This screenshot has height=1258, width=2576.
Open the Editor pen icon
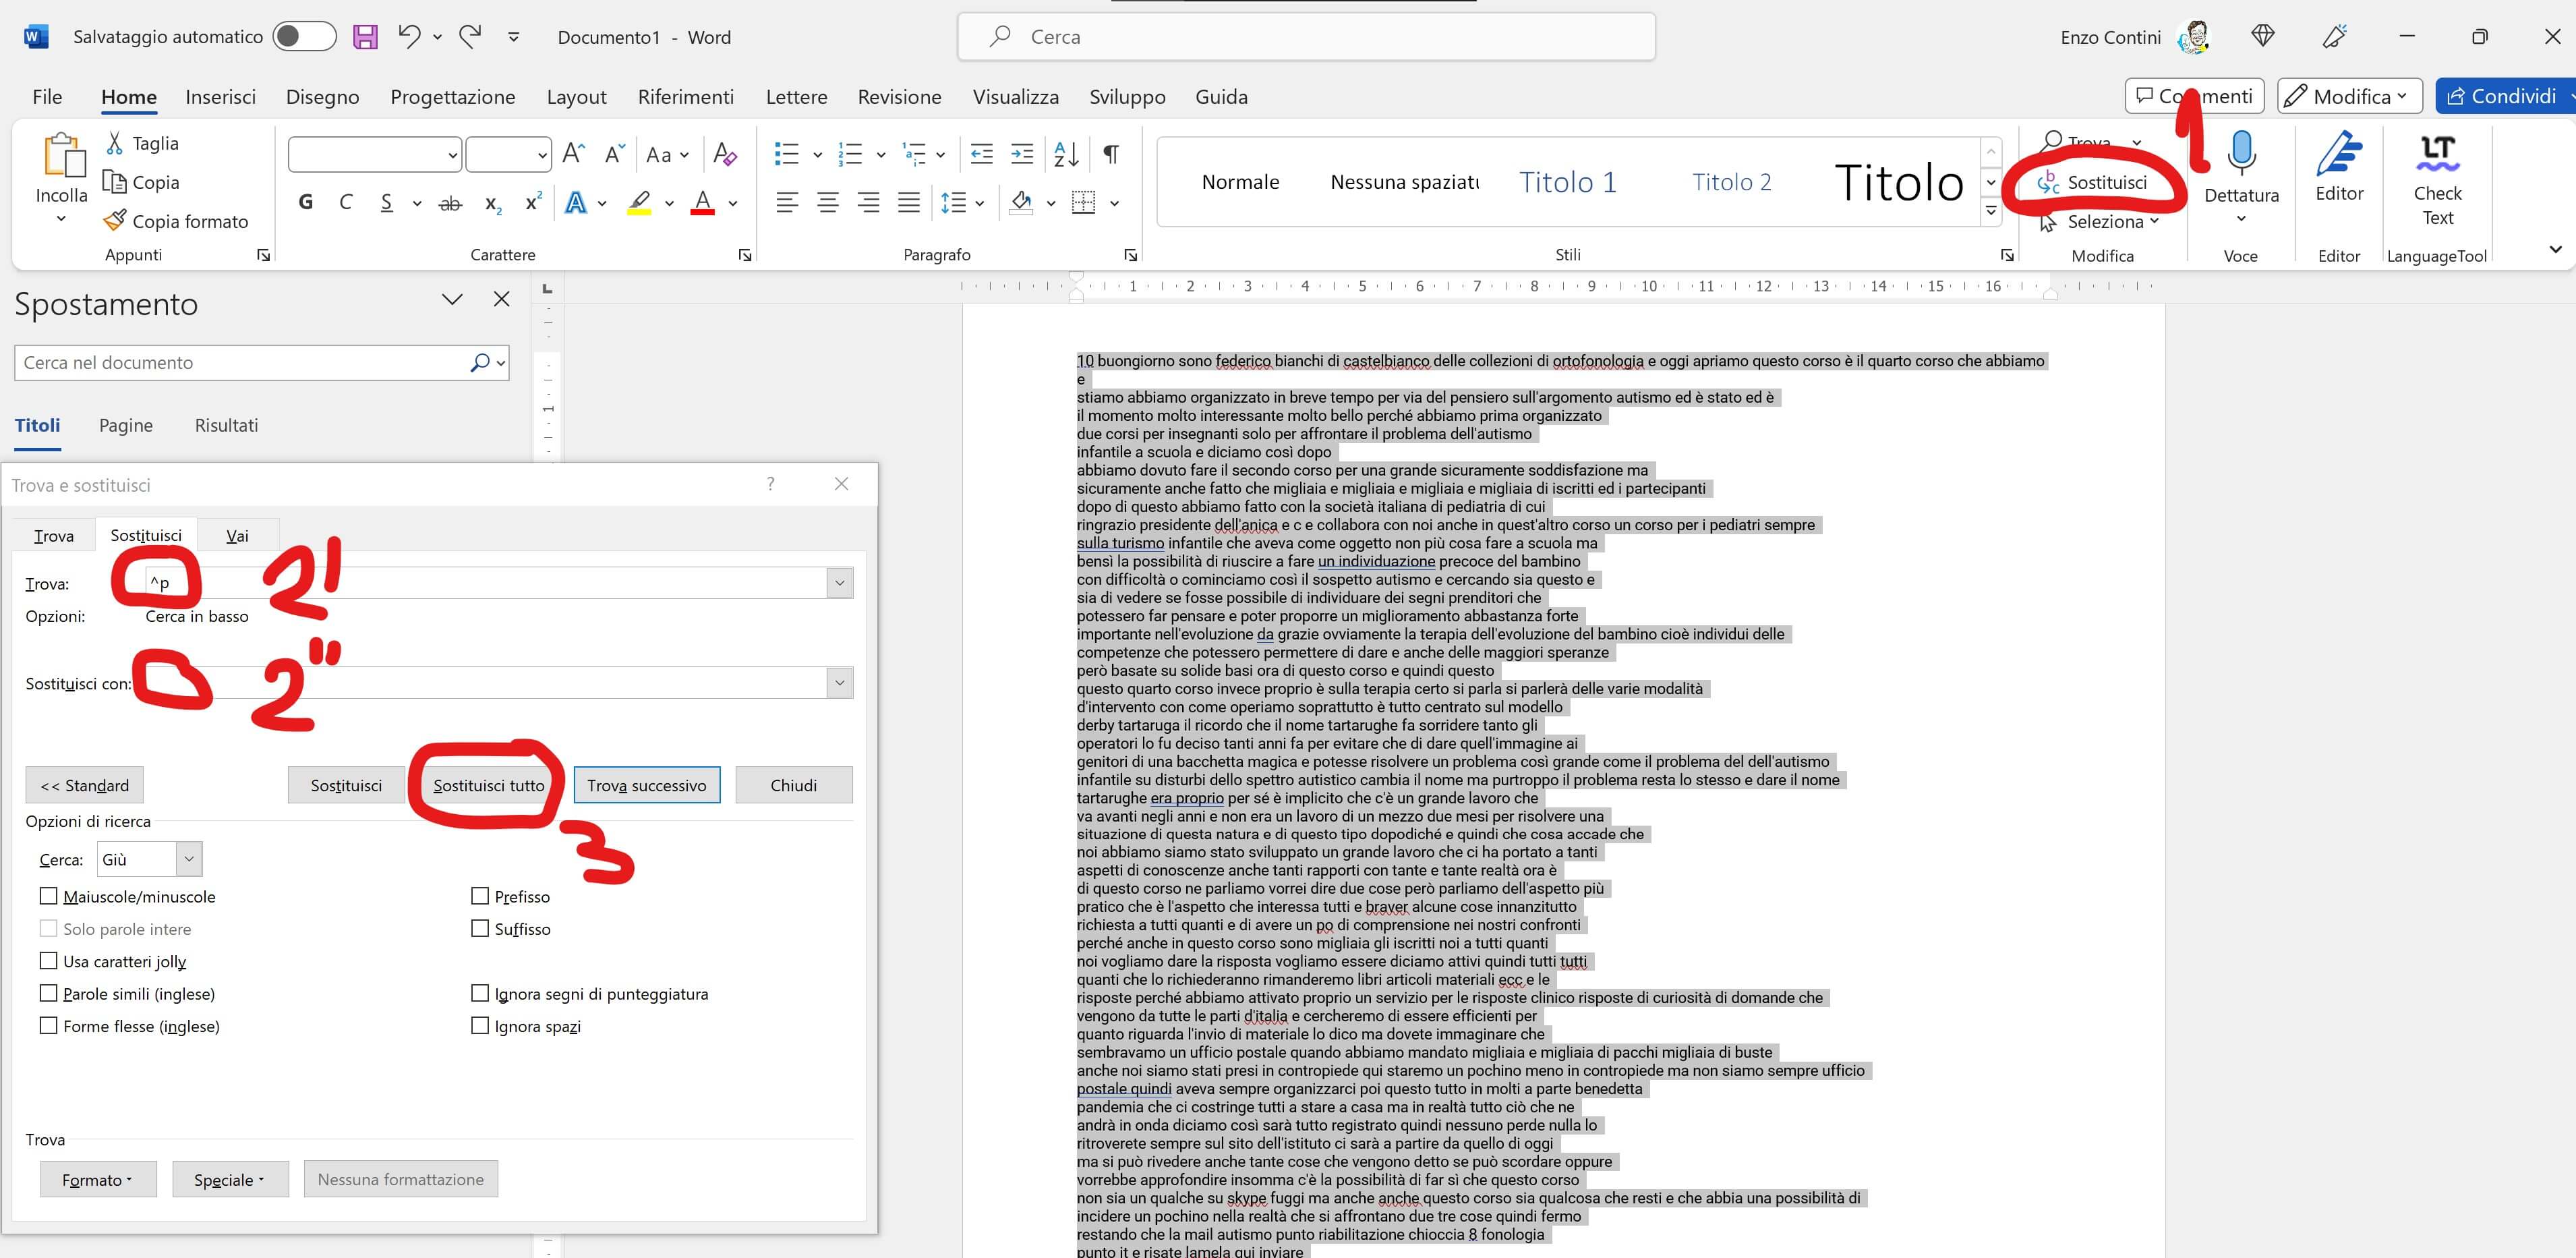[x=2339, y=153]
